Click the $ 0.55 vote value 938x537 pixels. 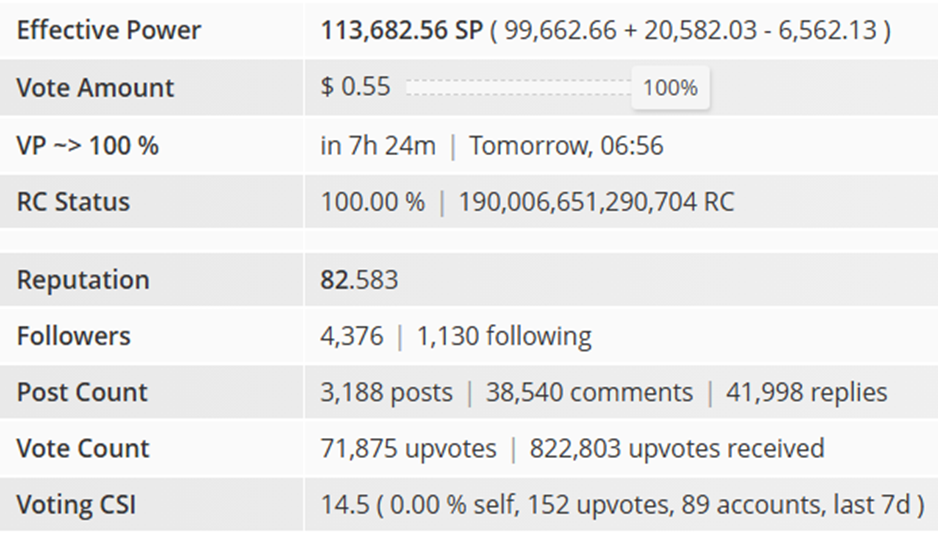(x=356, y=87)
